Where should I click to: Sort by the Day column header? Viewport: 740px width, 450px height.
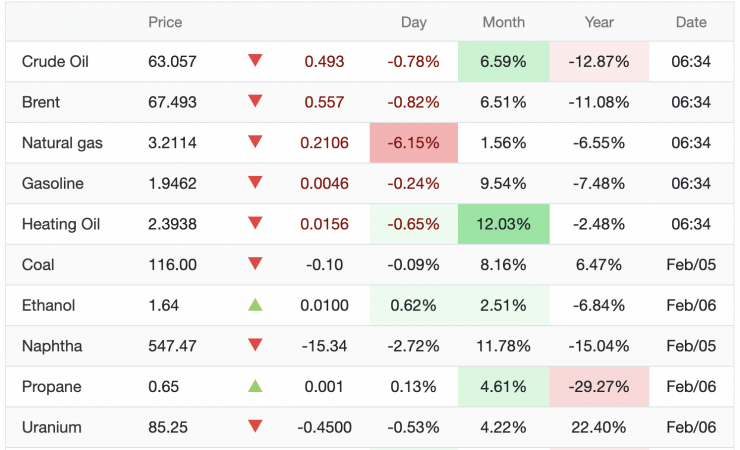click(x=413, y=22)
